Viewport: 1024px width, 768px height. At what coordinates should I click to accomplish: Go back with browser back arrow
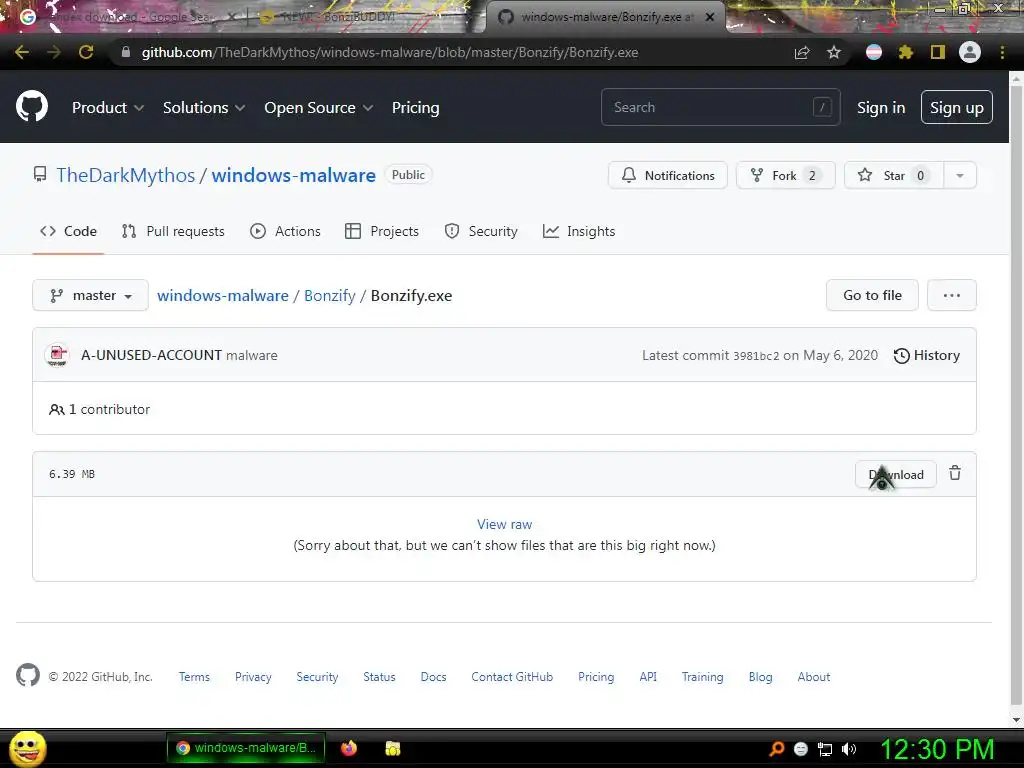22,52
